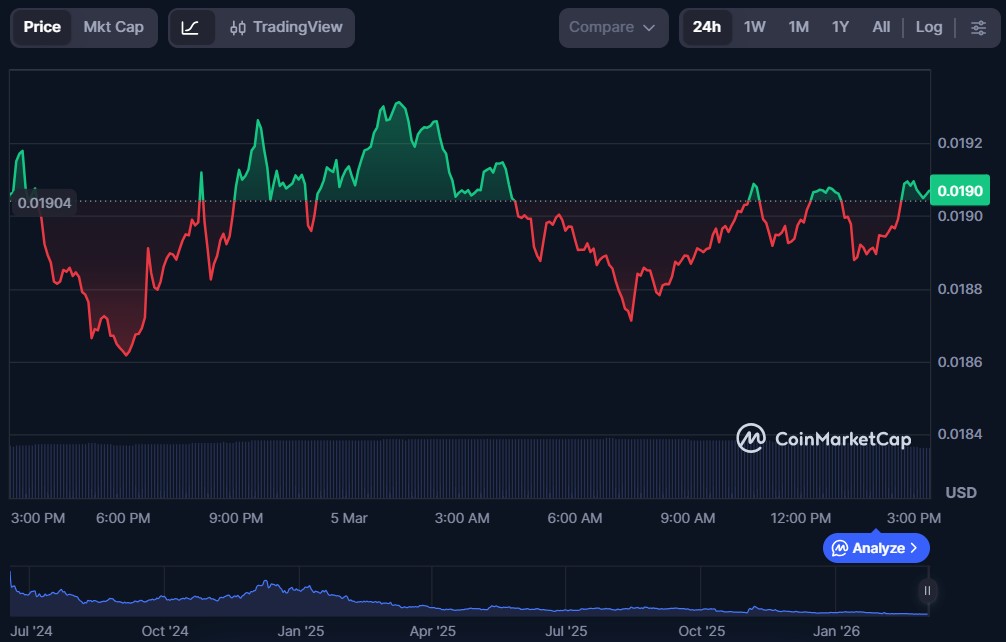Click the 0.01904 opening price label
Viewport: 1006px width, 642px height.
click(x=45, y=203)
